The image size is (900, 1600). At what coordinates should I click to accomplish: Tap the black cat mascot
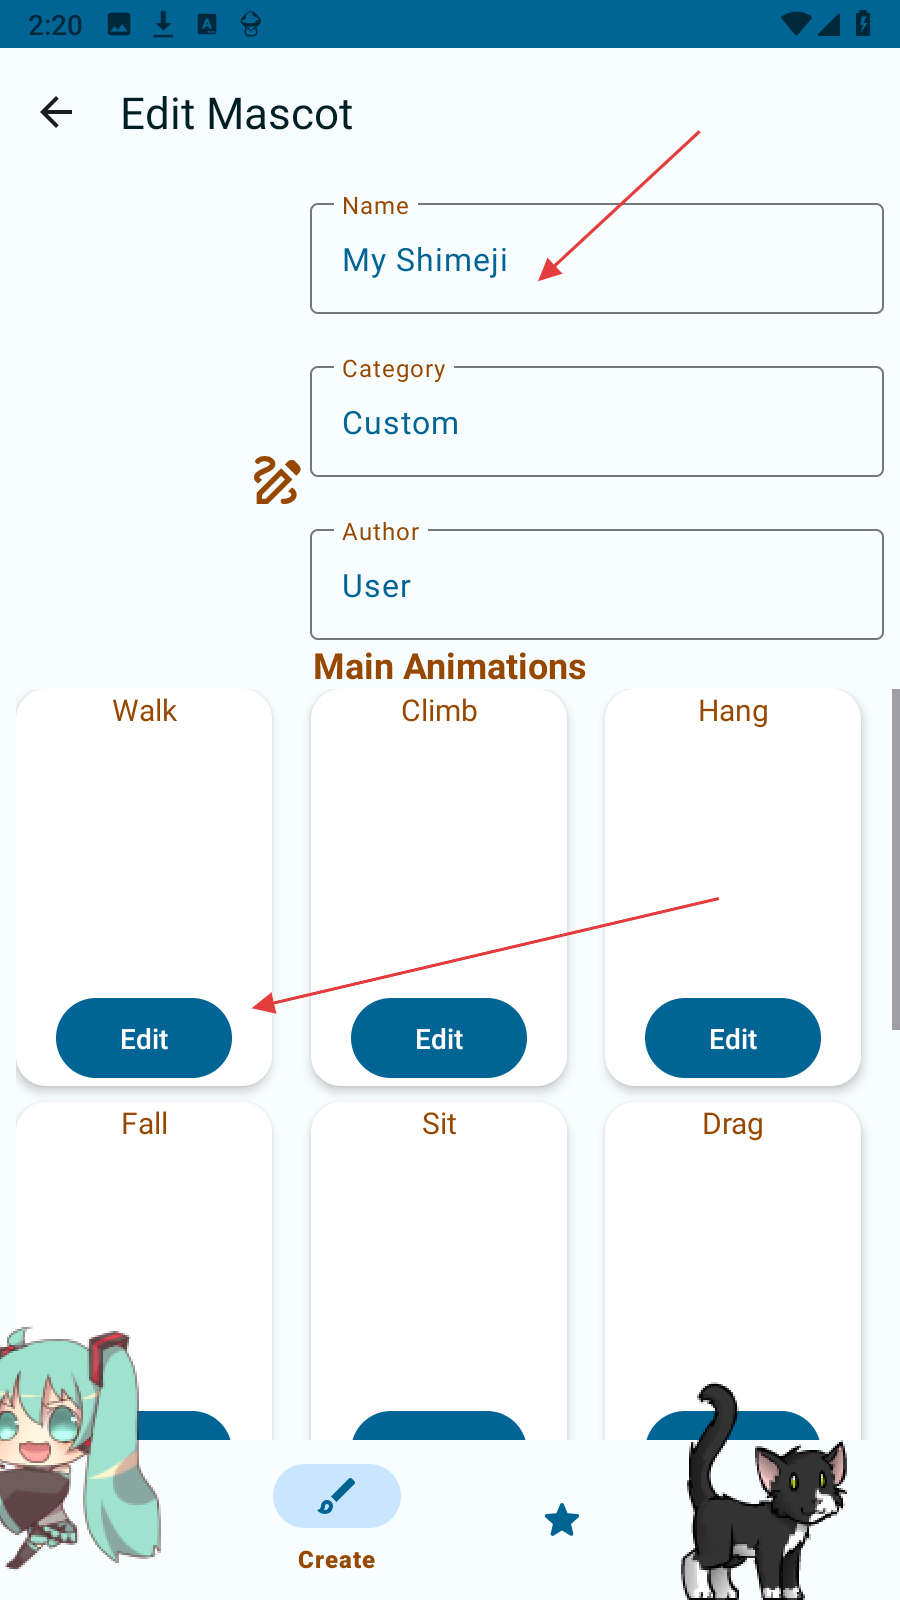coord(765,1490)
